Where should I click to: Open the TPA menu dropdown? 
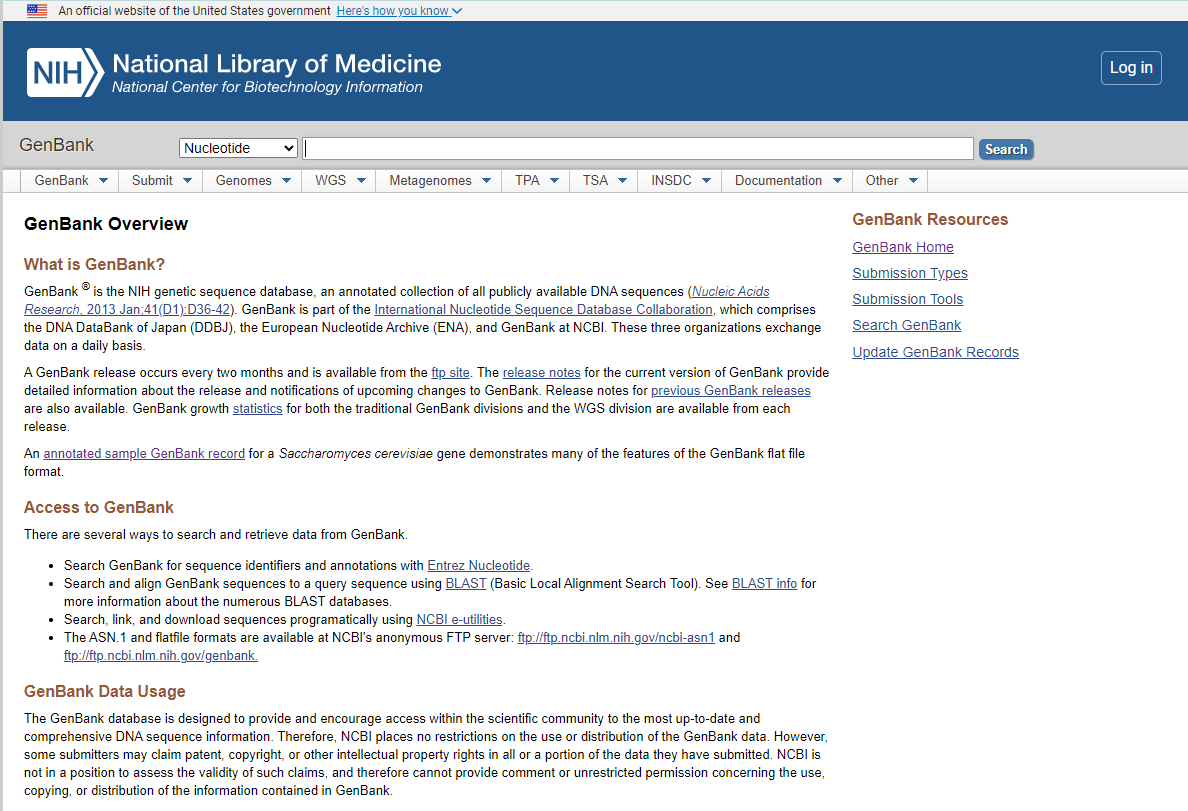click(536, 180)
